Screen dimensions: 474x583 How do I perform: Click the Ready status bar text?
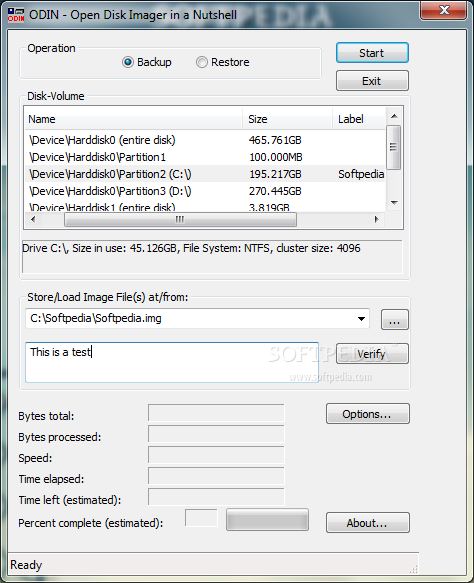pyautogui.click(x=26, y=565)
